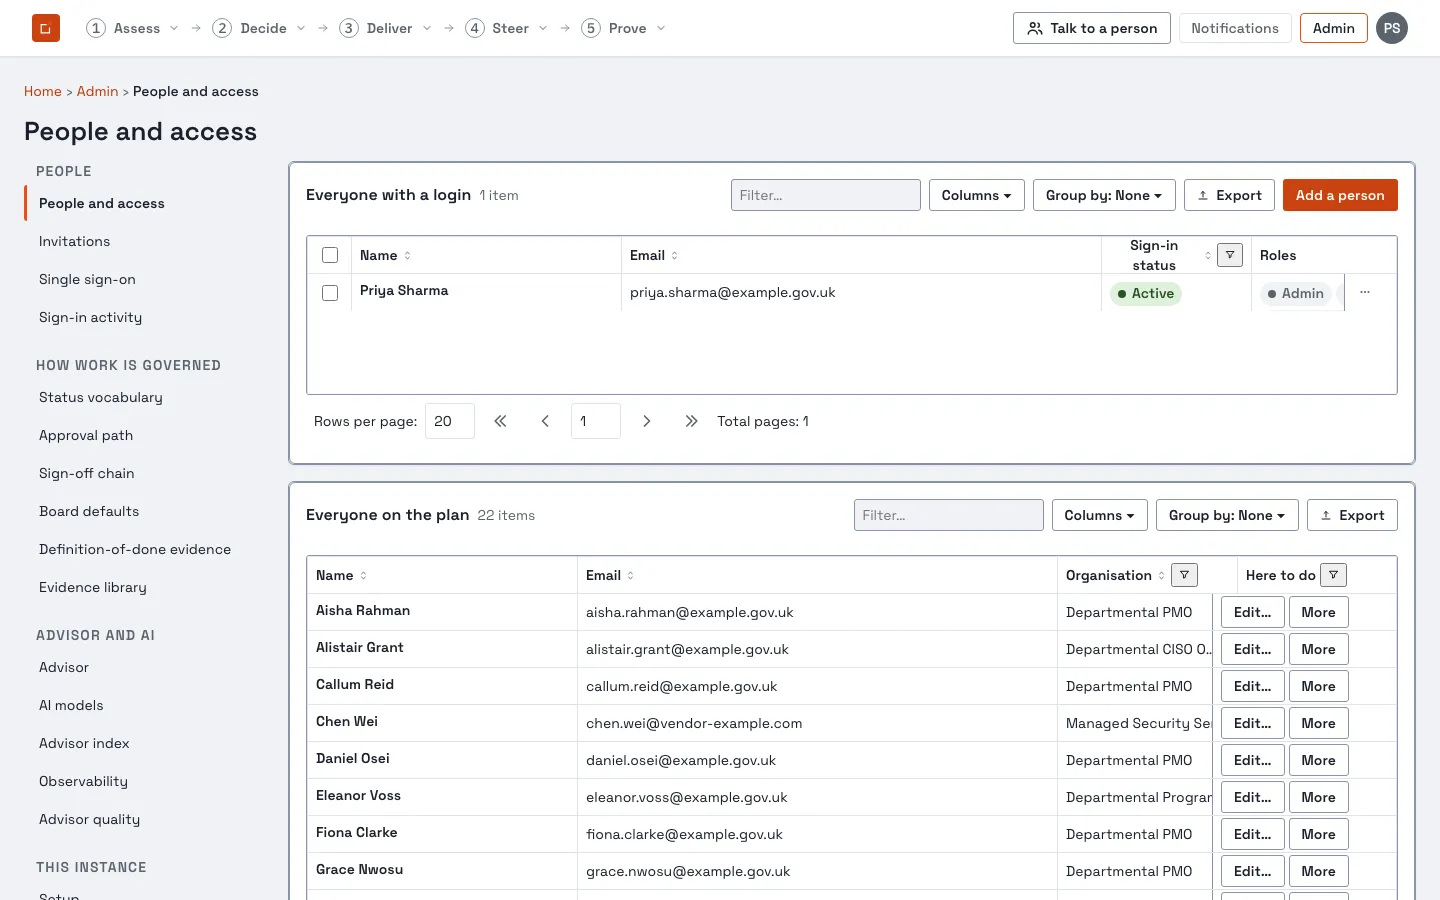Click the Add a person button

1340,195
